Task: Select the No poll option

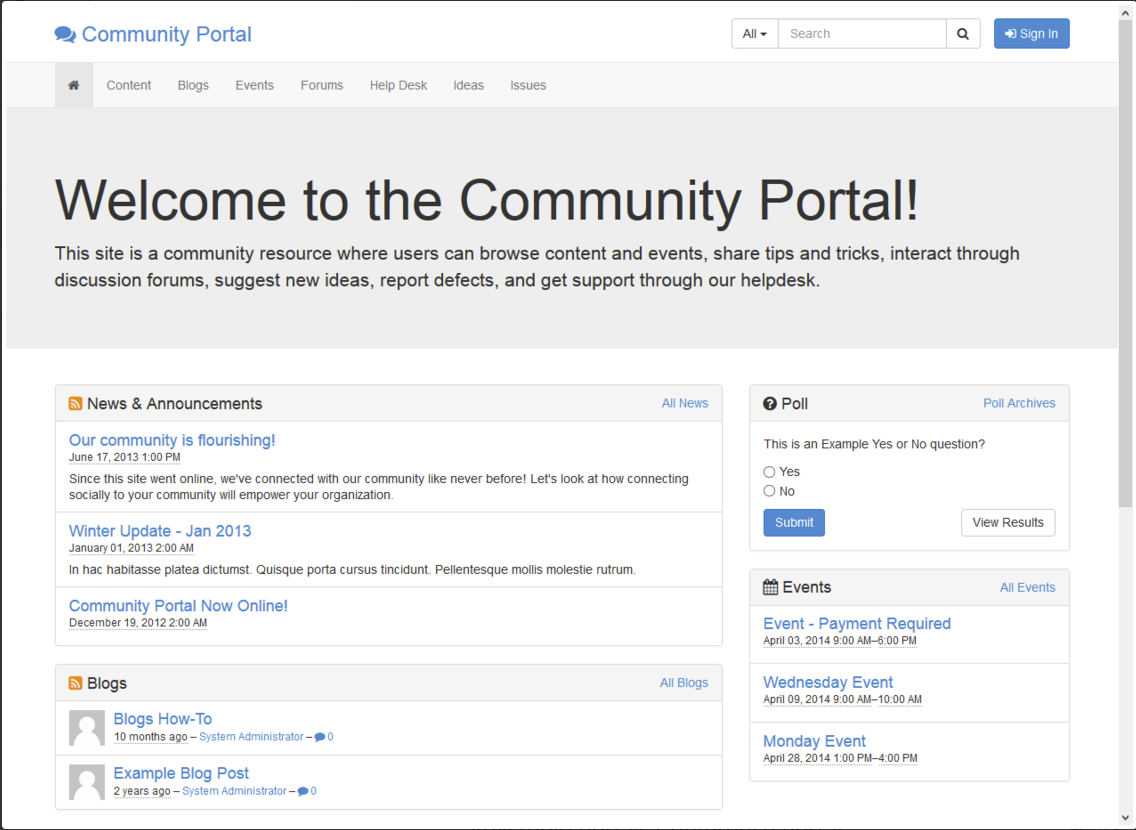Action: [x=769, y=491]
